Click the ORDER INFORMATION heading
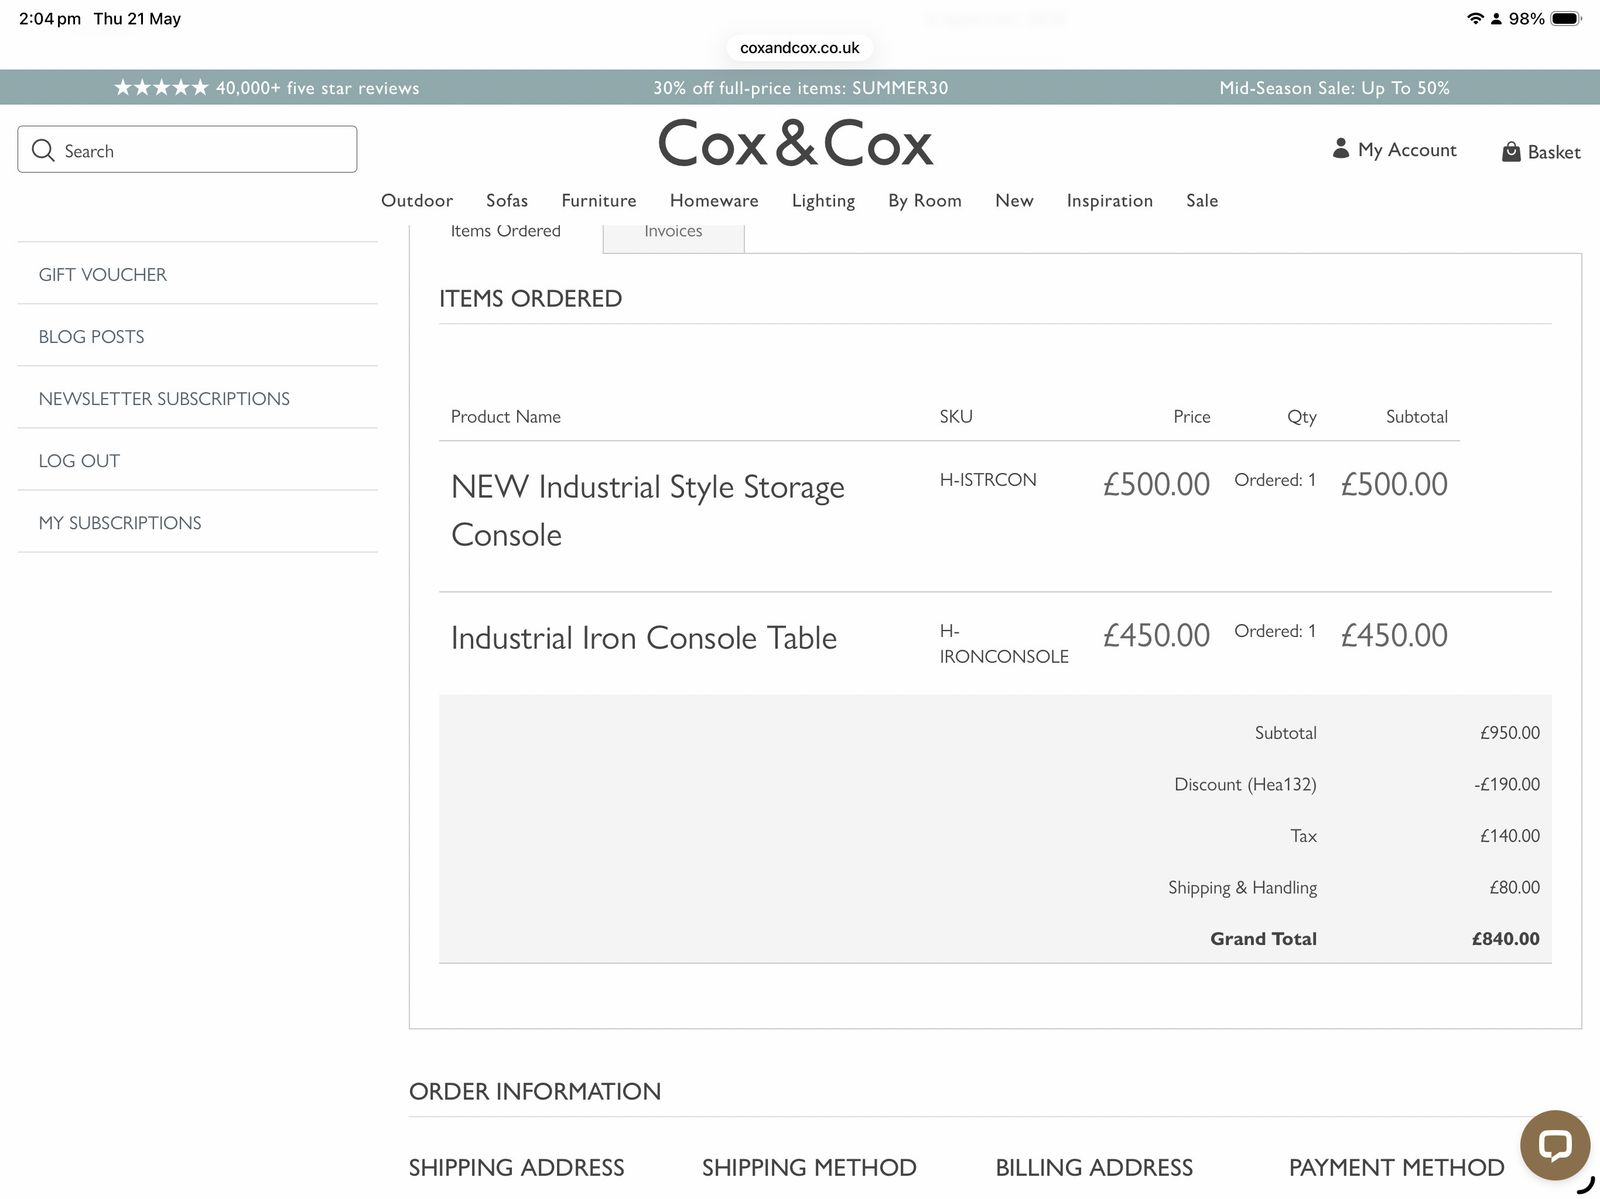The width and height of the screenshot is (1600, 1199). point(535,1091)
